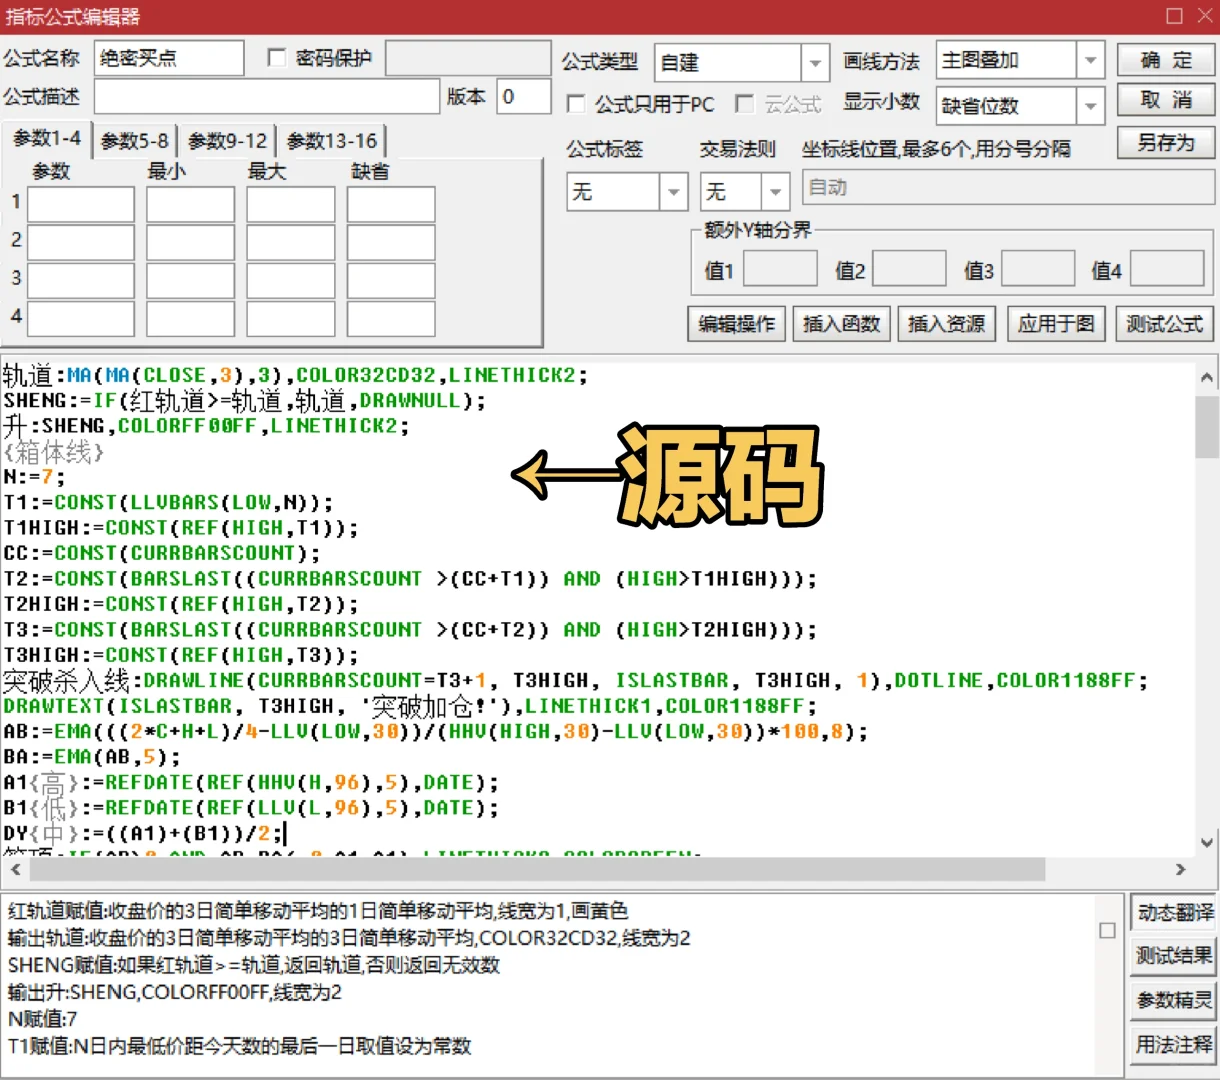Save formula via the 另存为 button

1164,143
